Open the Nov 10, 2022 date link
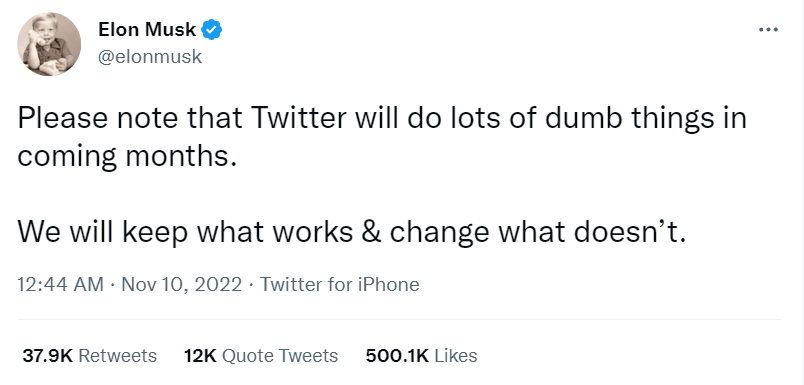The image size is (804, 385). [181, 284]
